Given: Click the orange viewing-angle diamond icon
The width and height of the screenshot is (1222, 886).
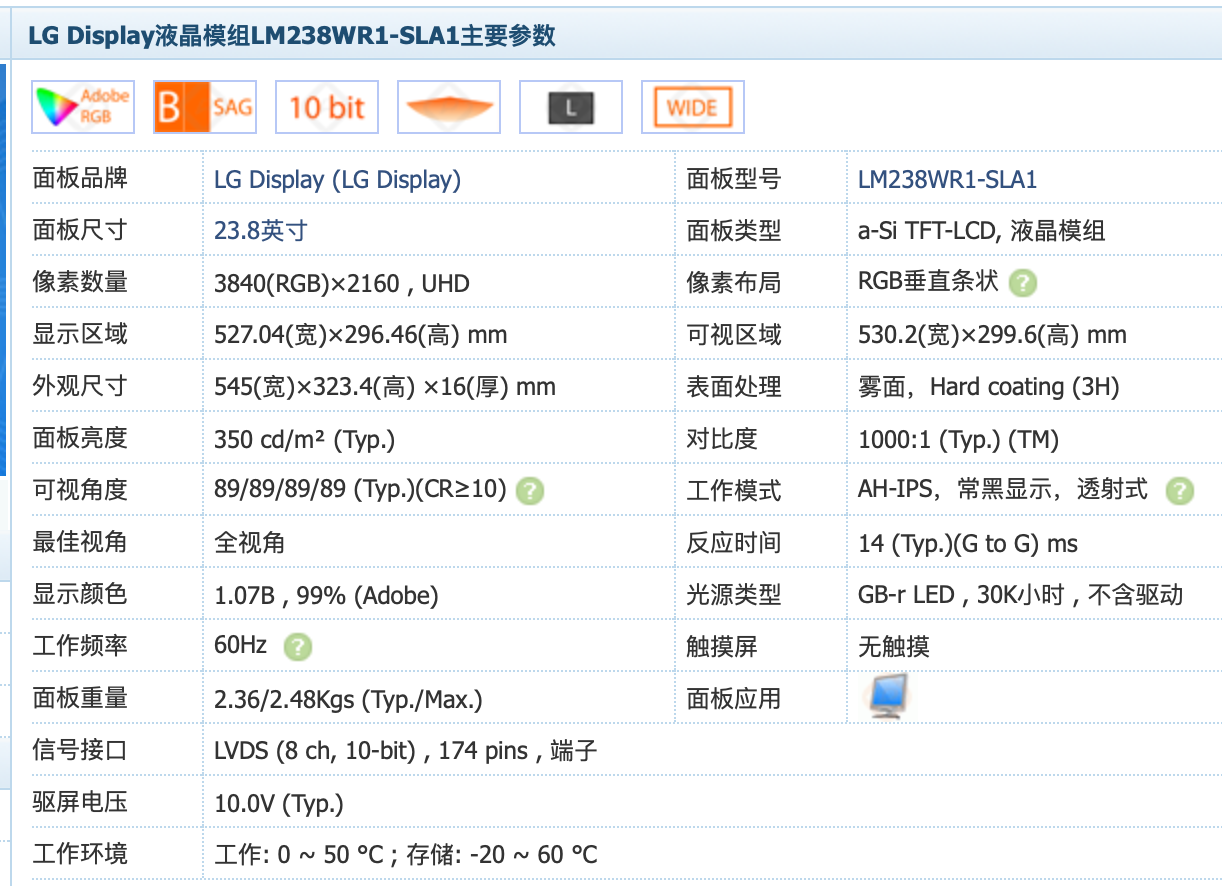Looking at the screenshot, I should tap(448, 107).
